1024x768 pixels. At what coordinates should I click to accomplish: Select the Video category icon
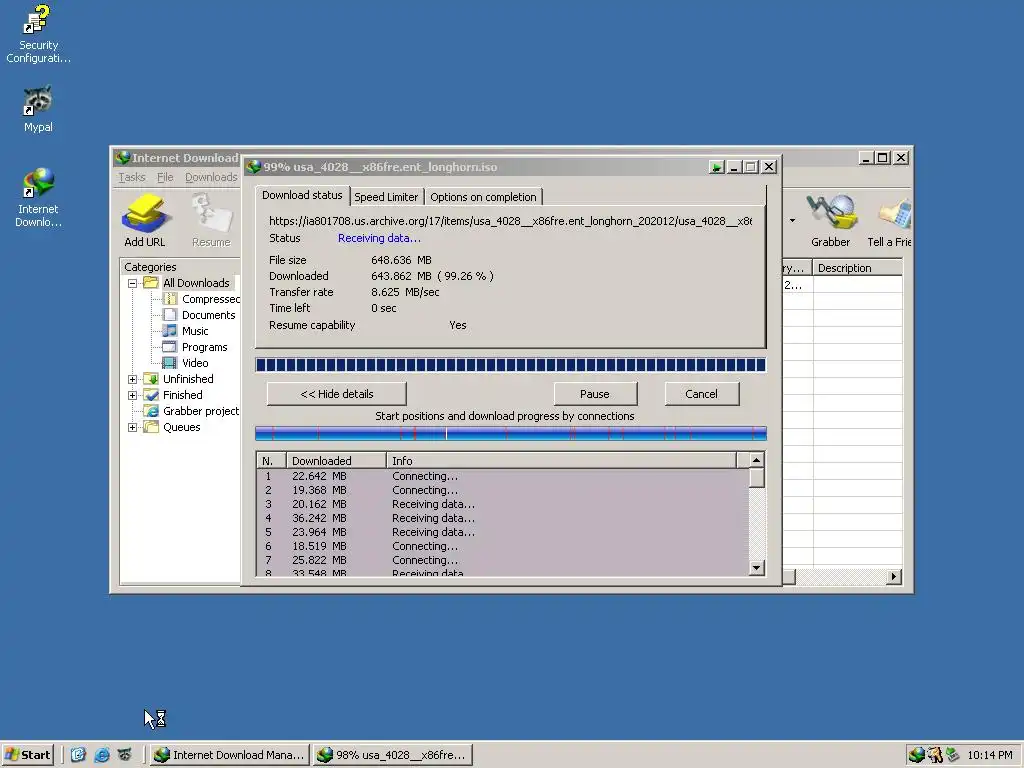[x=170, y=363]
